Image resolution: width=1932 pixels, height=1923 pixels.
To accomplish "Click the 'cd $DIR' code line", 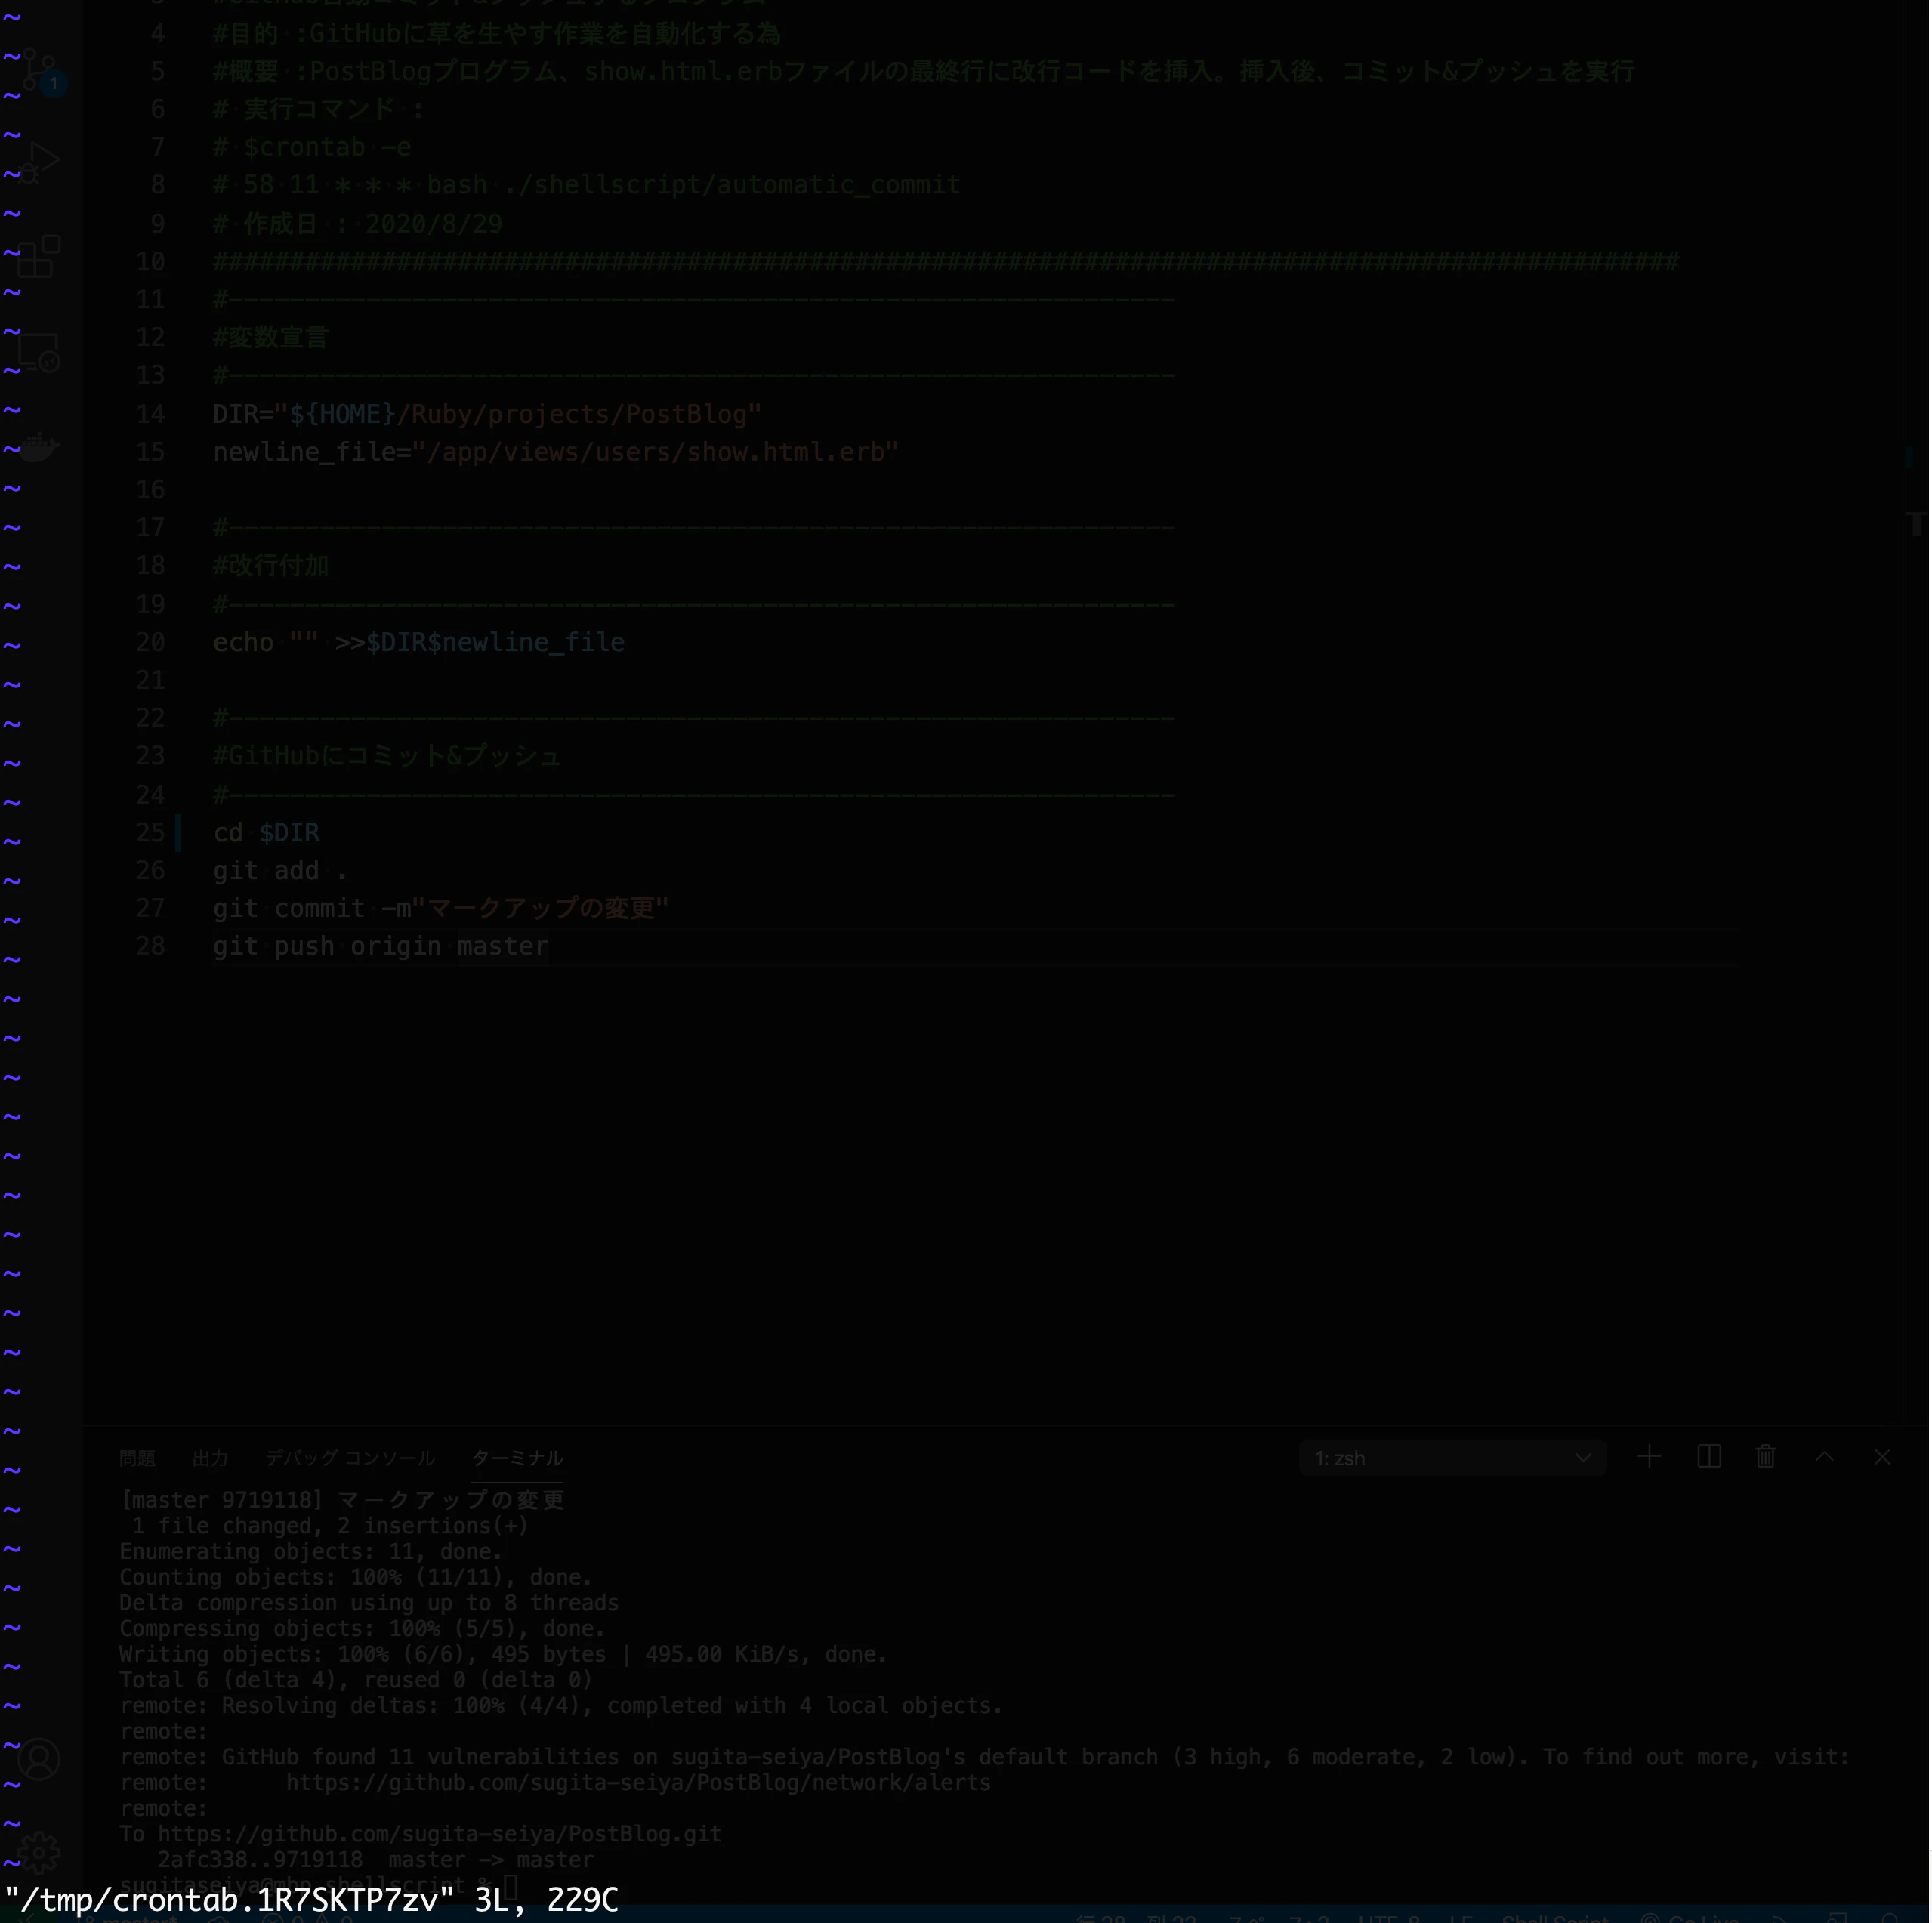I will pyautogui.click(x=267, y=834).
